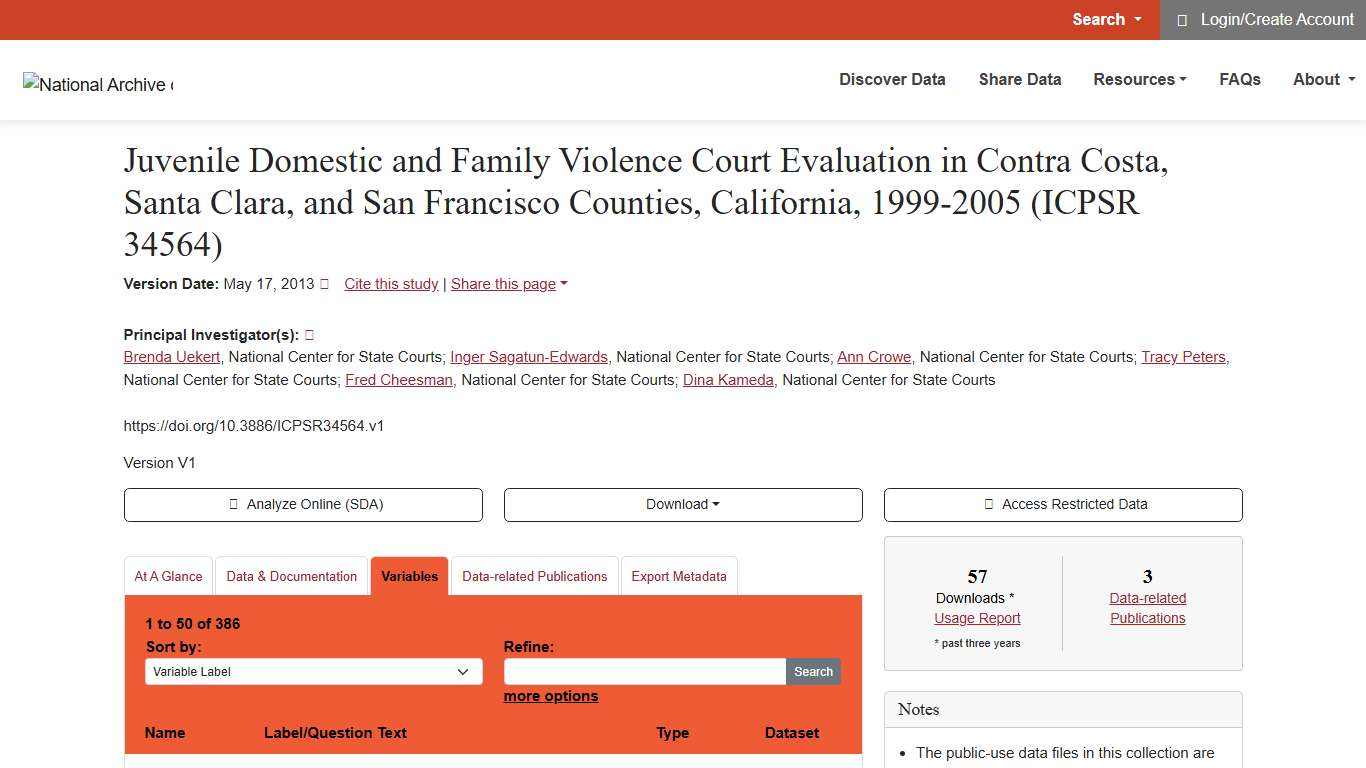
Task: Open the About dropdown menu
Action: 1322,79
